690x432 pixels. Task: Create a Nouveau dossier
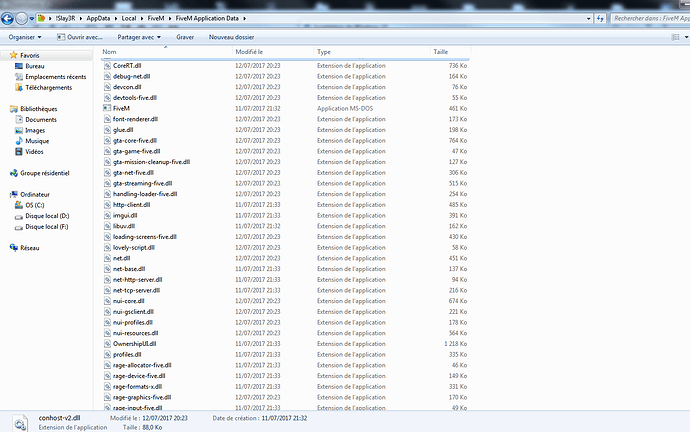pos(231,37)
